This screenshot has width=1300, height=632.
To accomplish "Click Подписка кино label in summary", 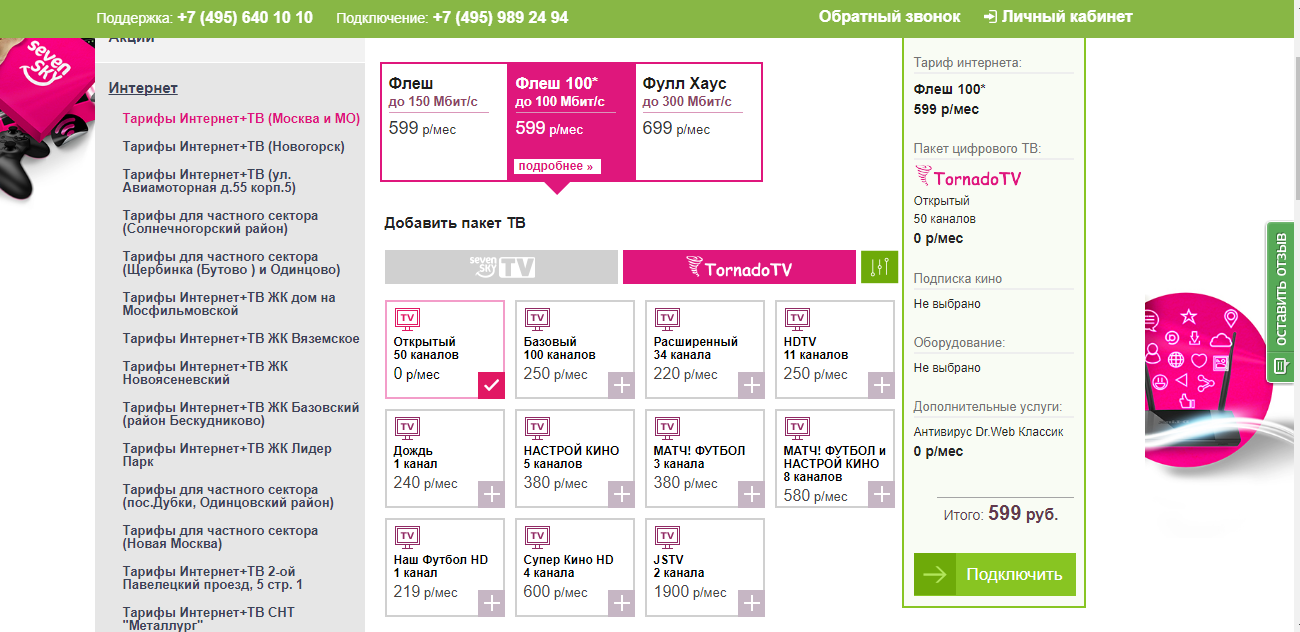I will 958,279.
